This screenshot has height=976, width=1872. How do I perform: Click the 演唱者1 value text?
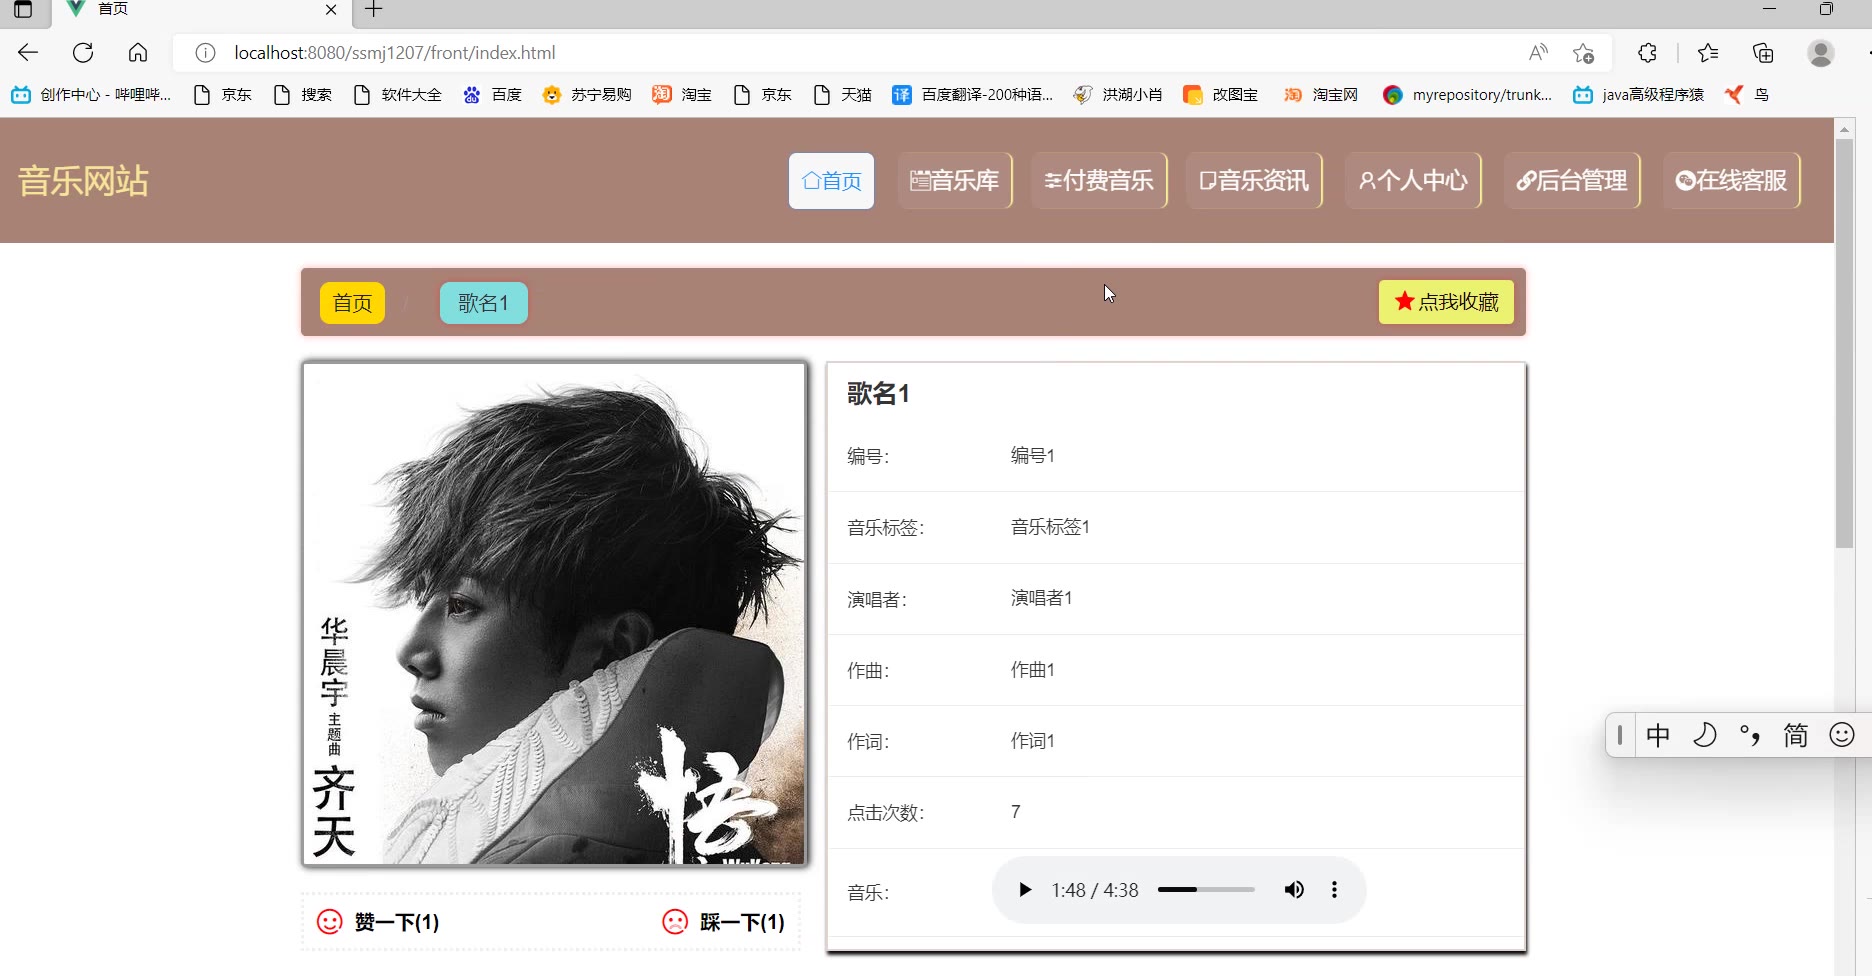1041,598
